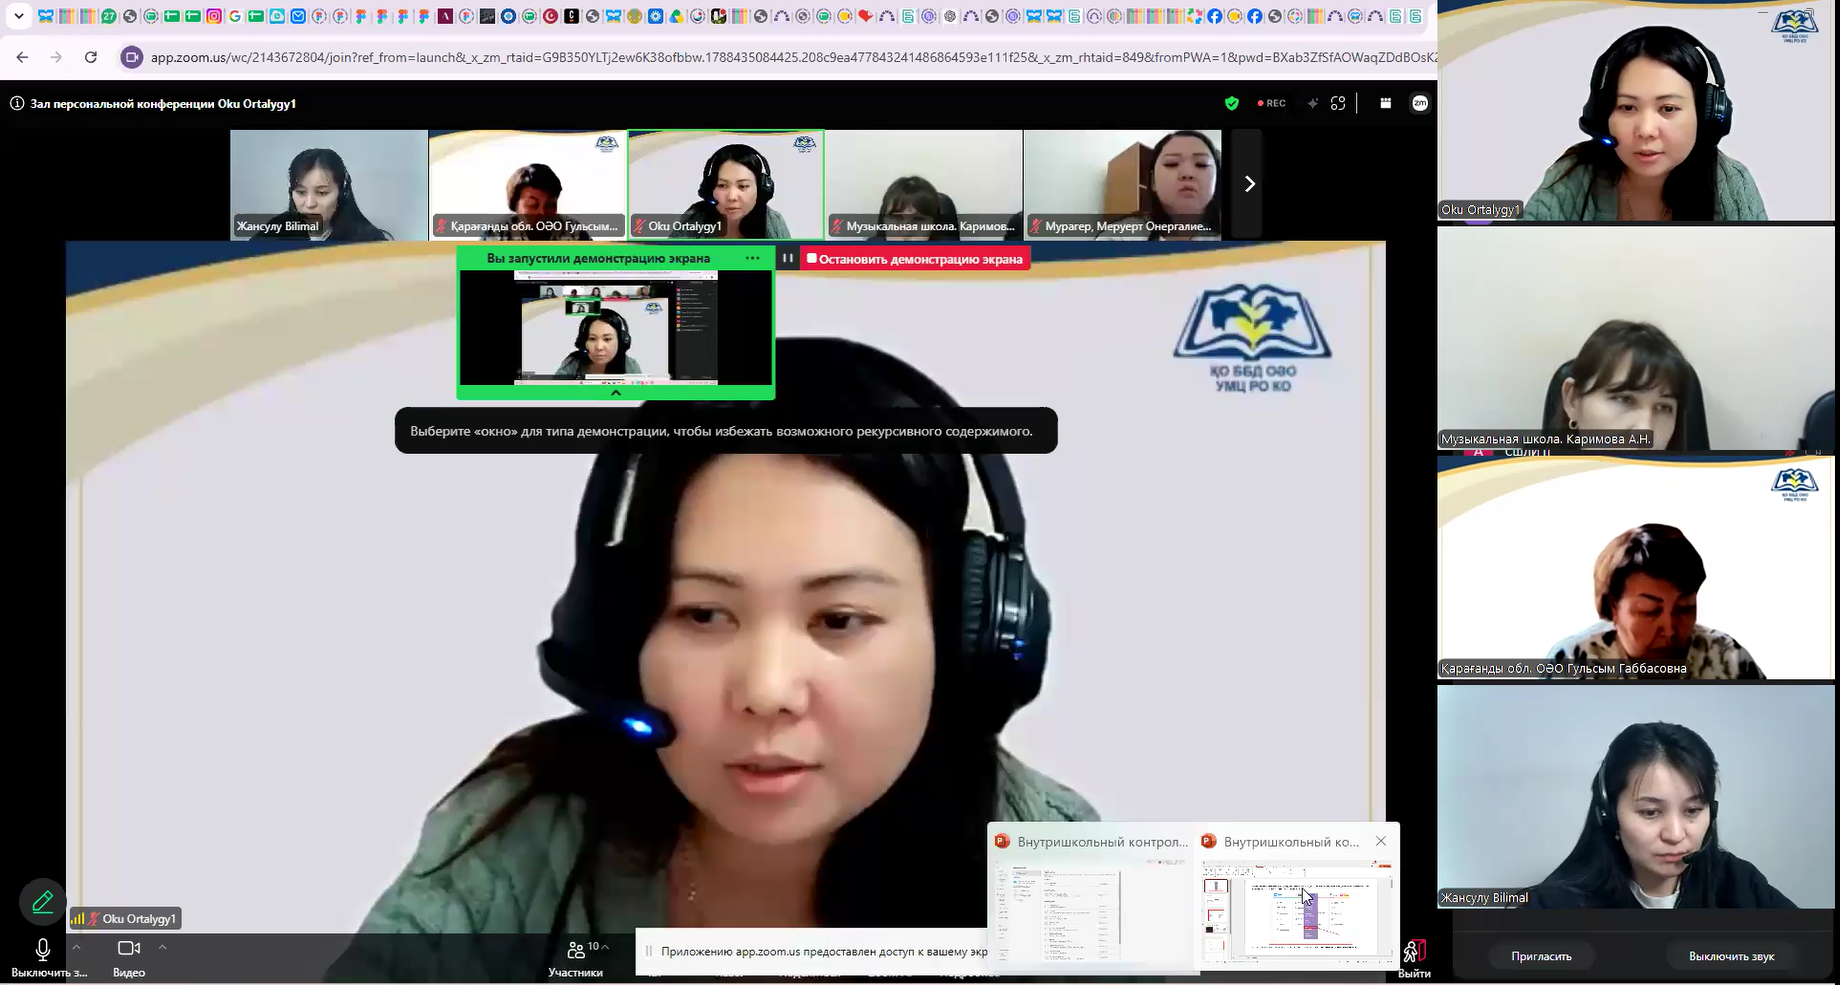Screen dimensions: 1840x985
Task: Select second Внутришкольный PowerPoint window thumbnail
Action: tap(1299, 898)
